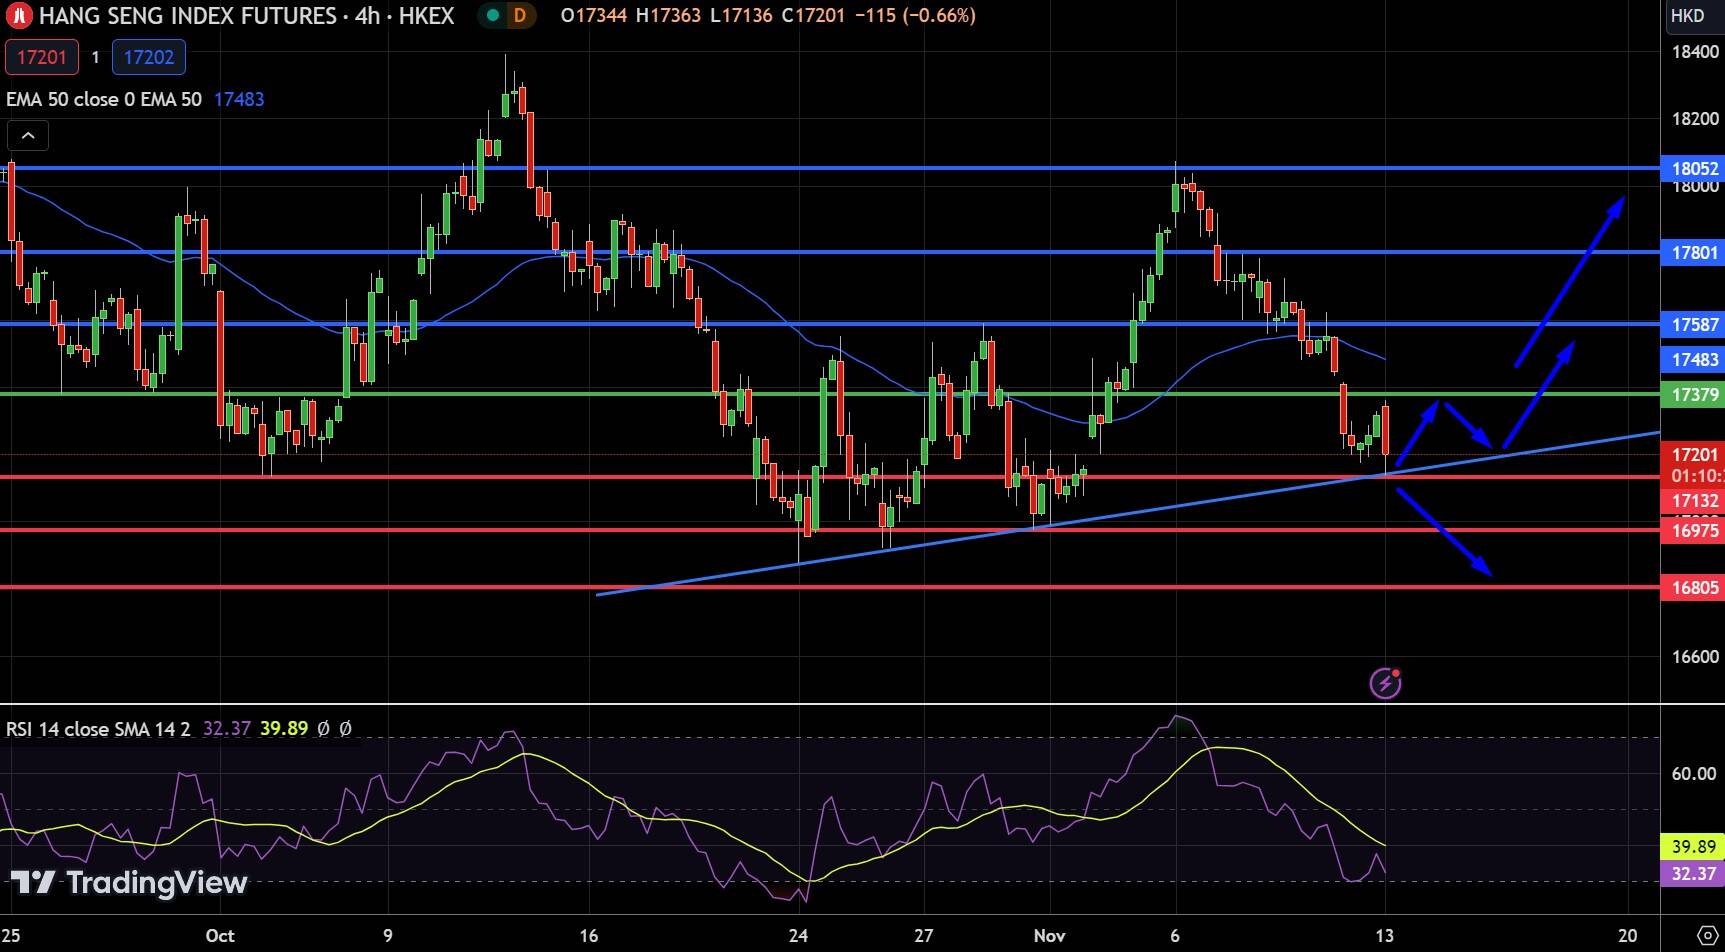
Task: Click the 60.00 RSI axis tick
Action: tap(1694, 774)
